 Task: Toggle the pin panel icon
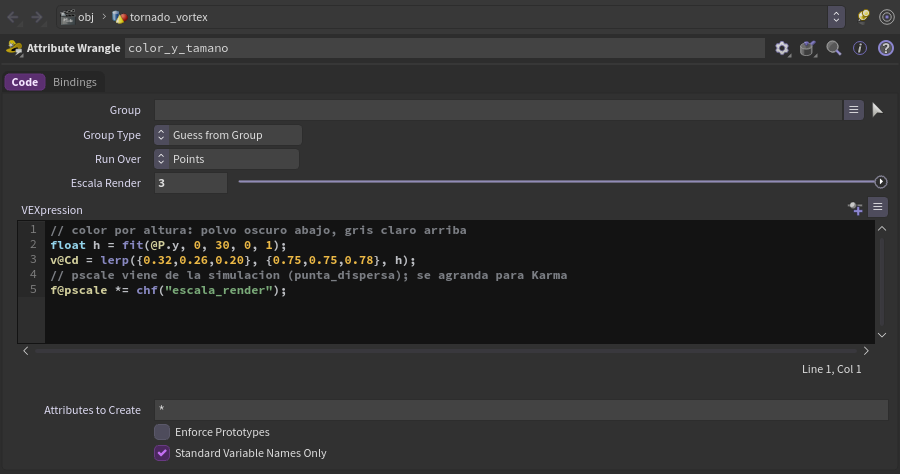tap(863, 17)
